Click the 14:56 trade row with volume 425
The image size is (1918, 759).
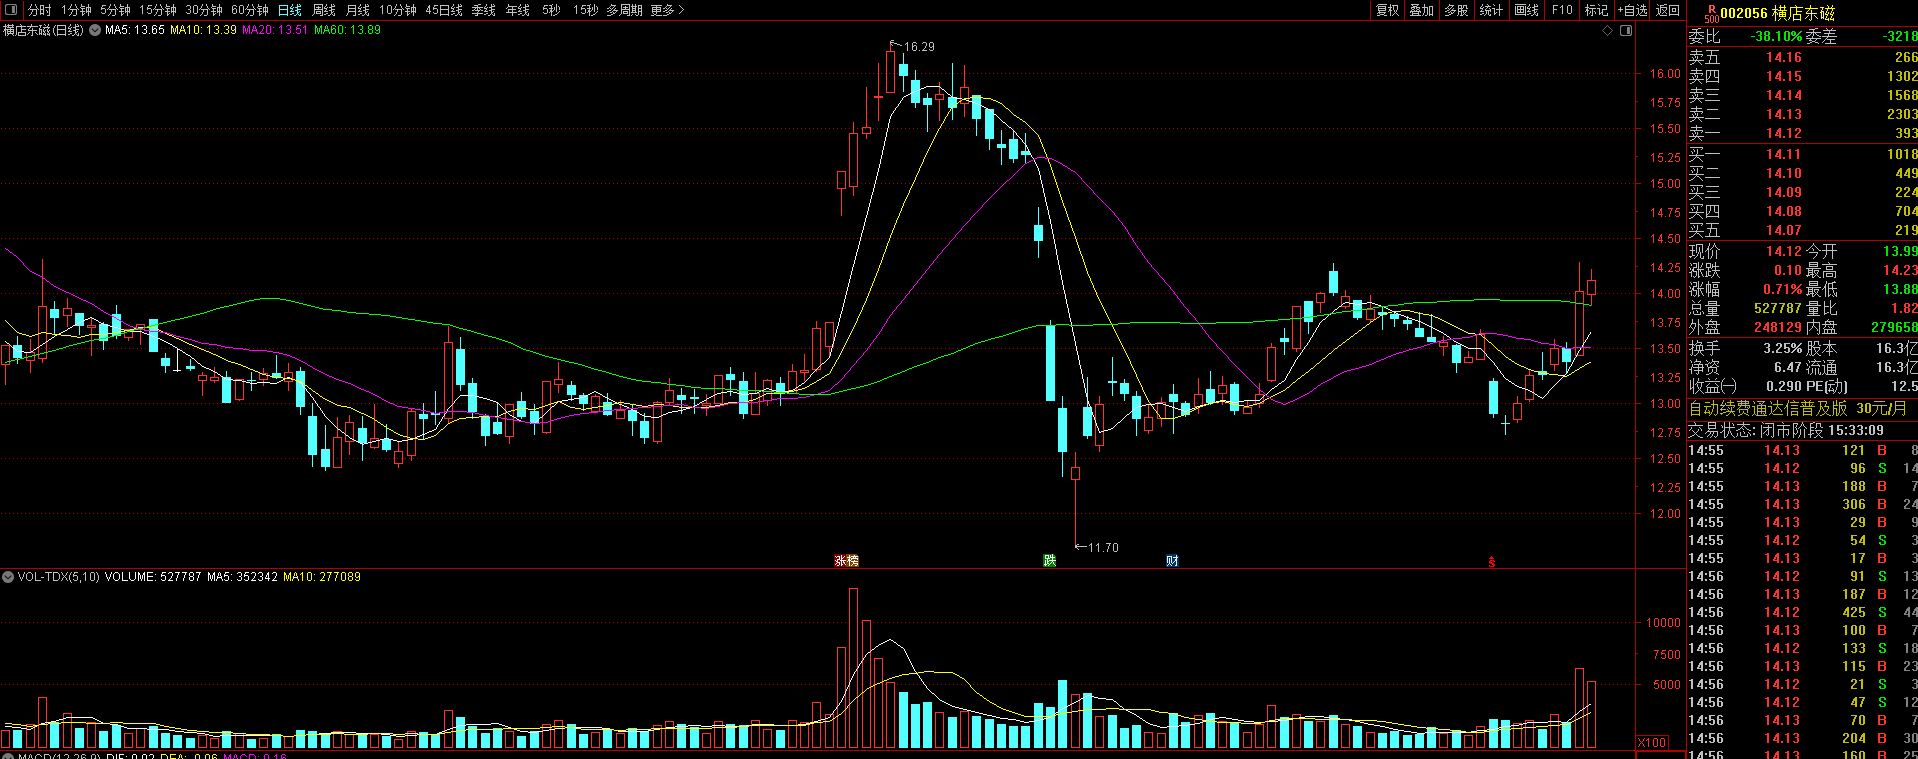coord(1803,612)
